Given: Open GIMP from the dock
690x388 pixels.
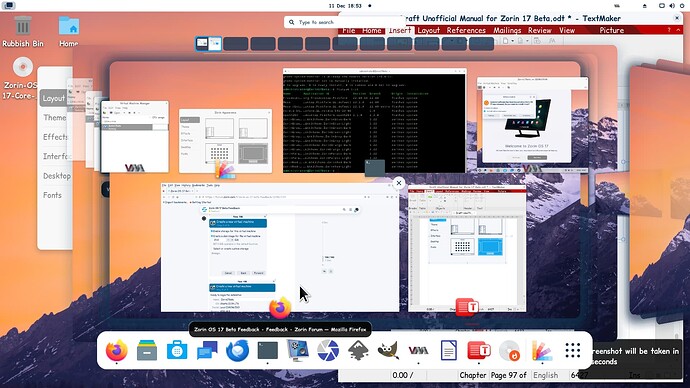Looking at the screenshot, I should tap(388, 351).
